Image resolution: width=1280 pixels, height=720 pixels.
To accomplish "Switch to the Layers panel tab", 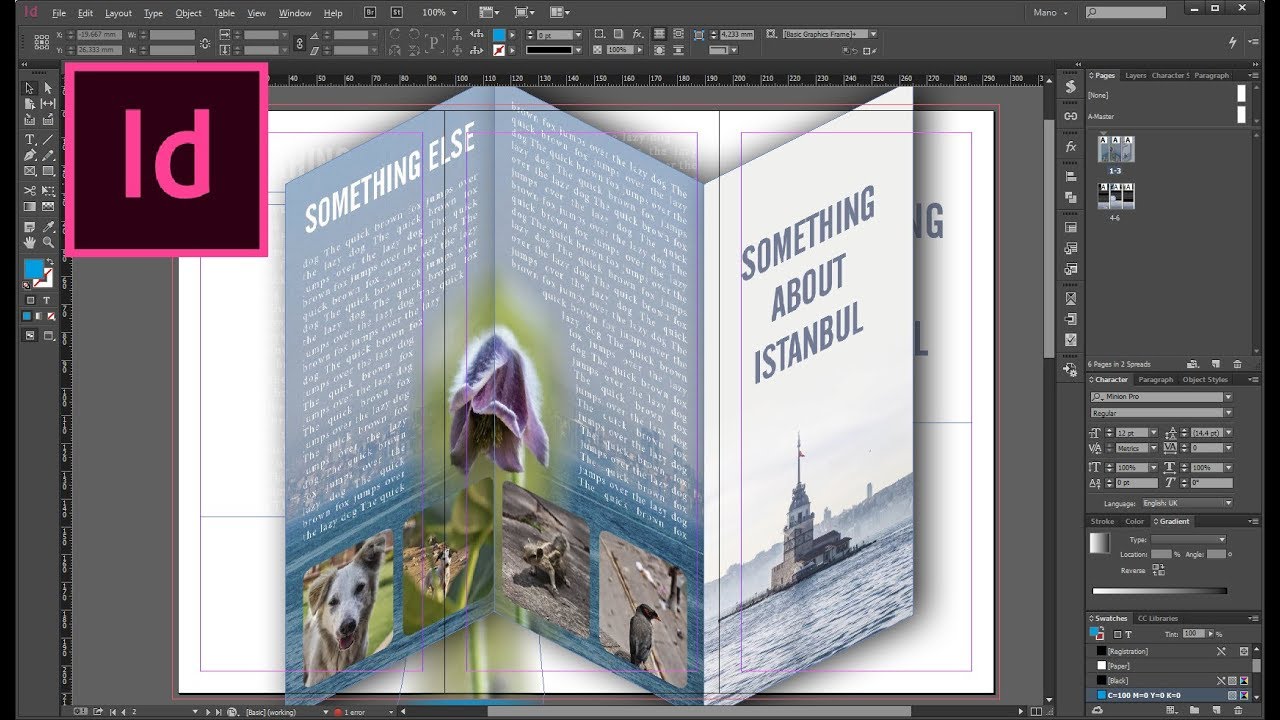I will pyautogui.click(x=1136, y=76).
